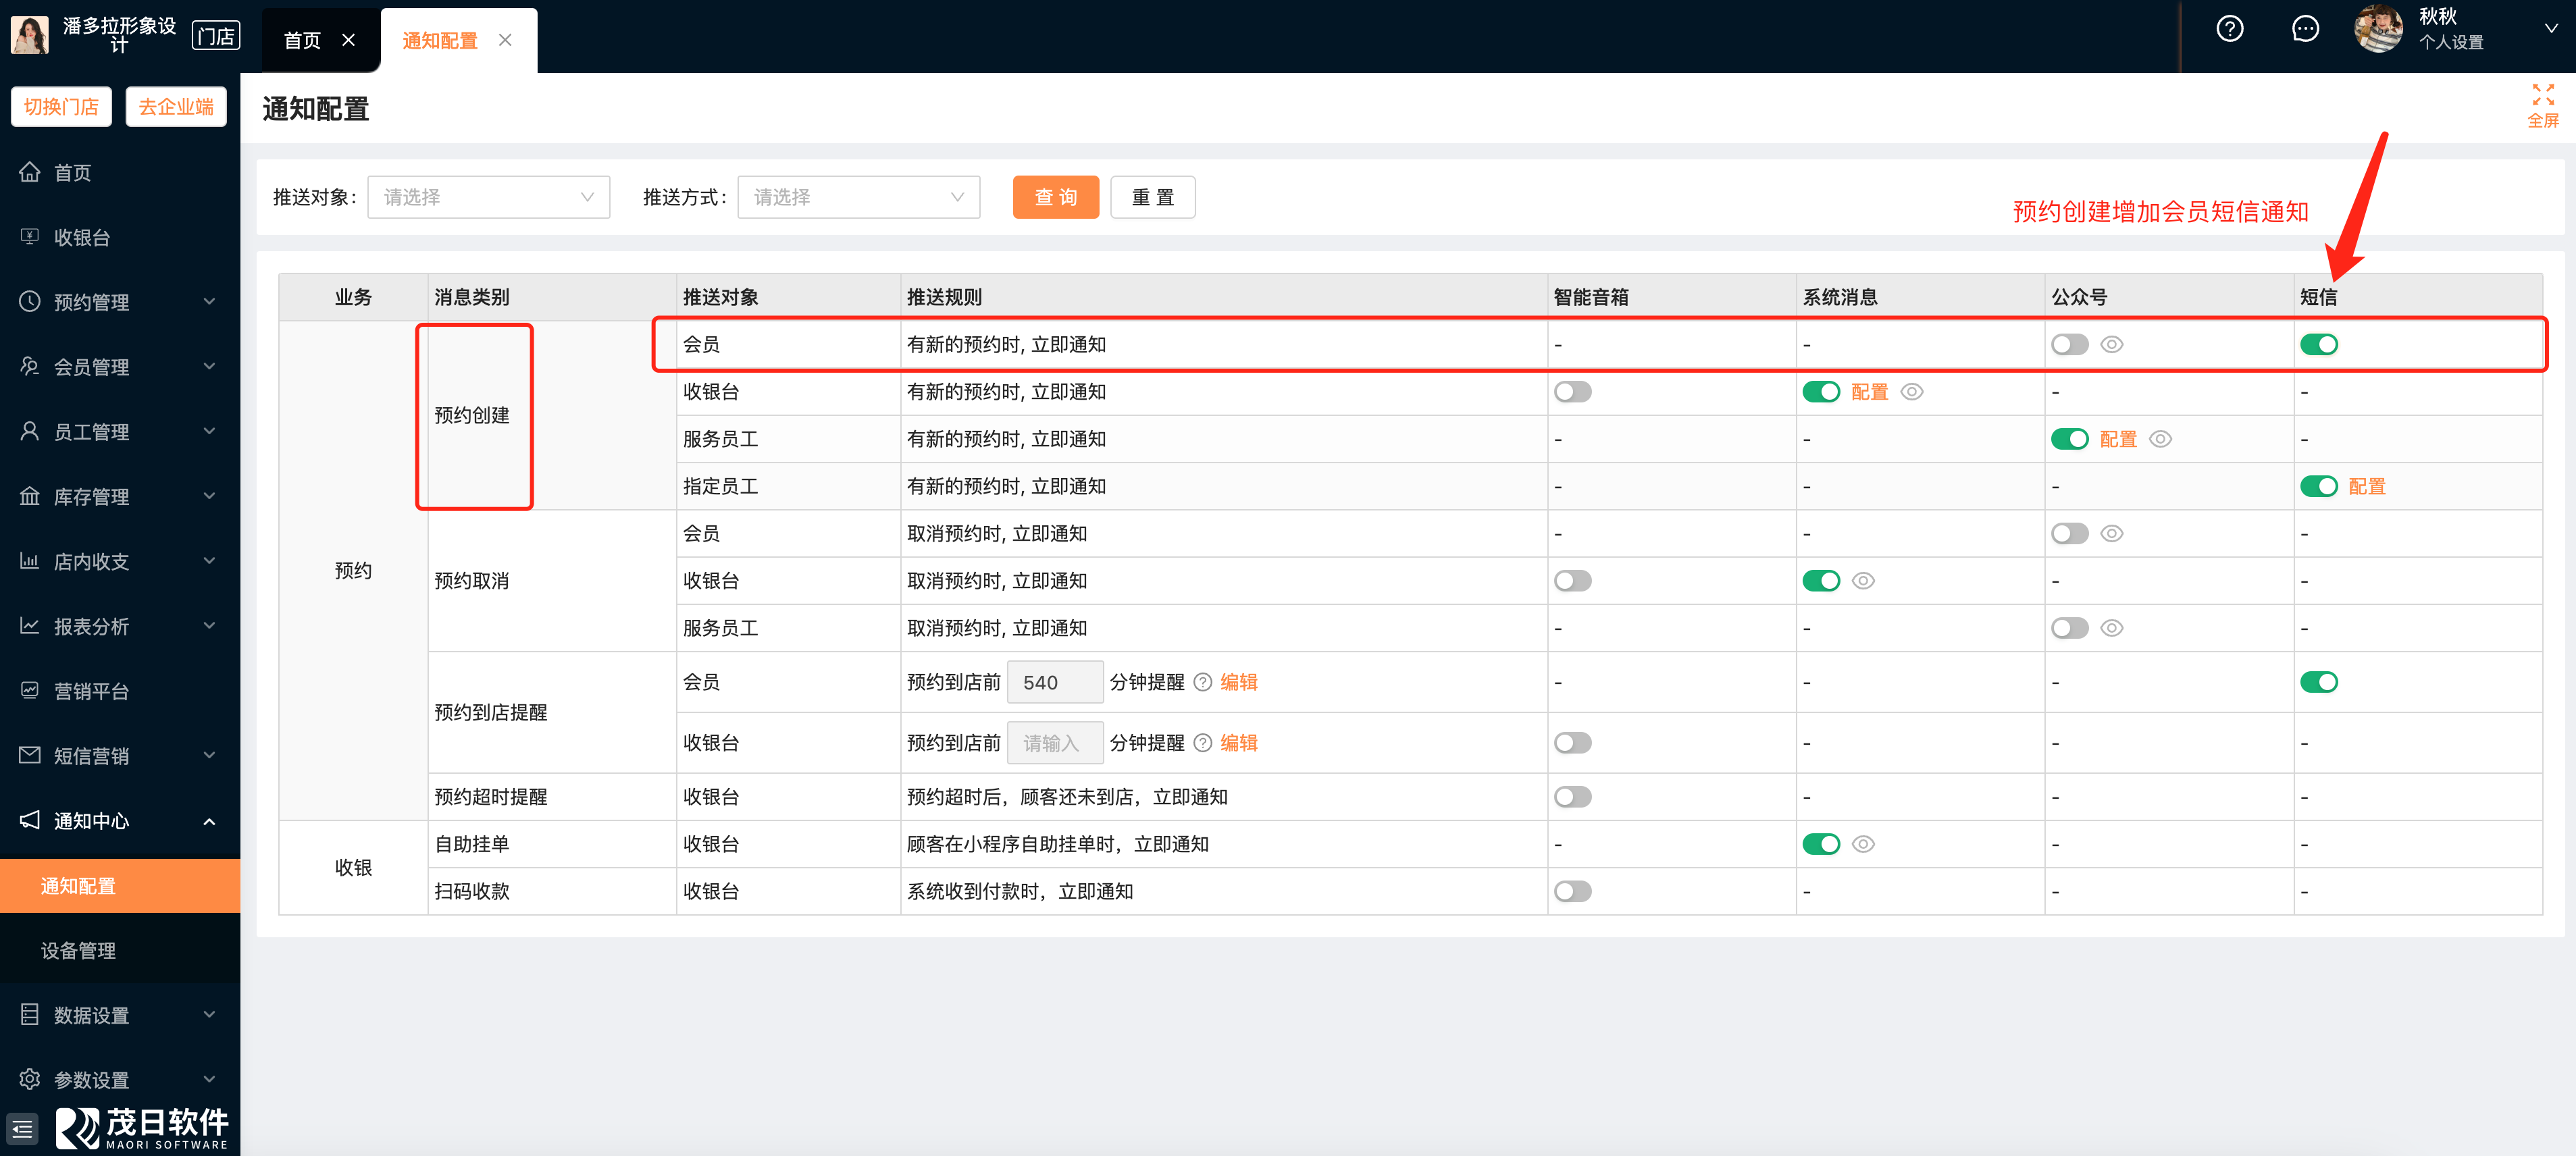The image size is (2576, 1156).
Task: Click the sidebar collapse icon at bottom left
Action: (x=22, y=1130)
